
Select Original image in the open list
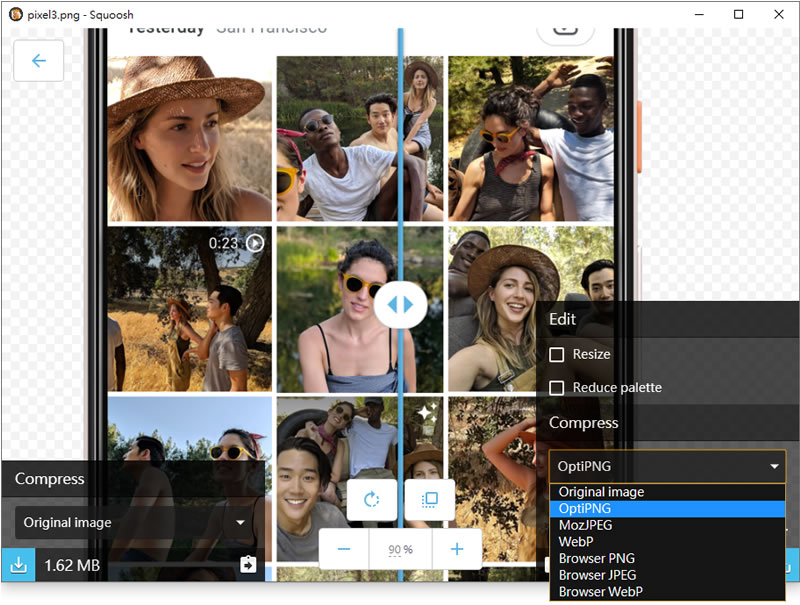[x=601, y=492]
